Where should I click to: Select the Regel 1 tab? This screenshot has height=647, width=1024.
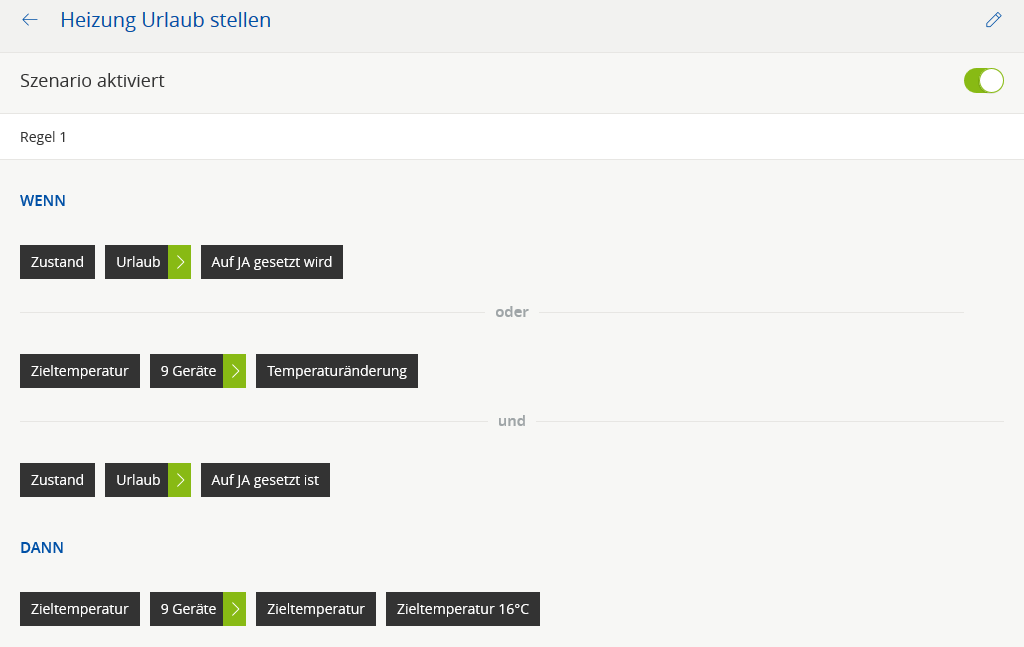pyautogui.click(x=43, y=137)
